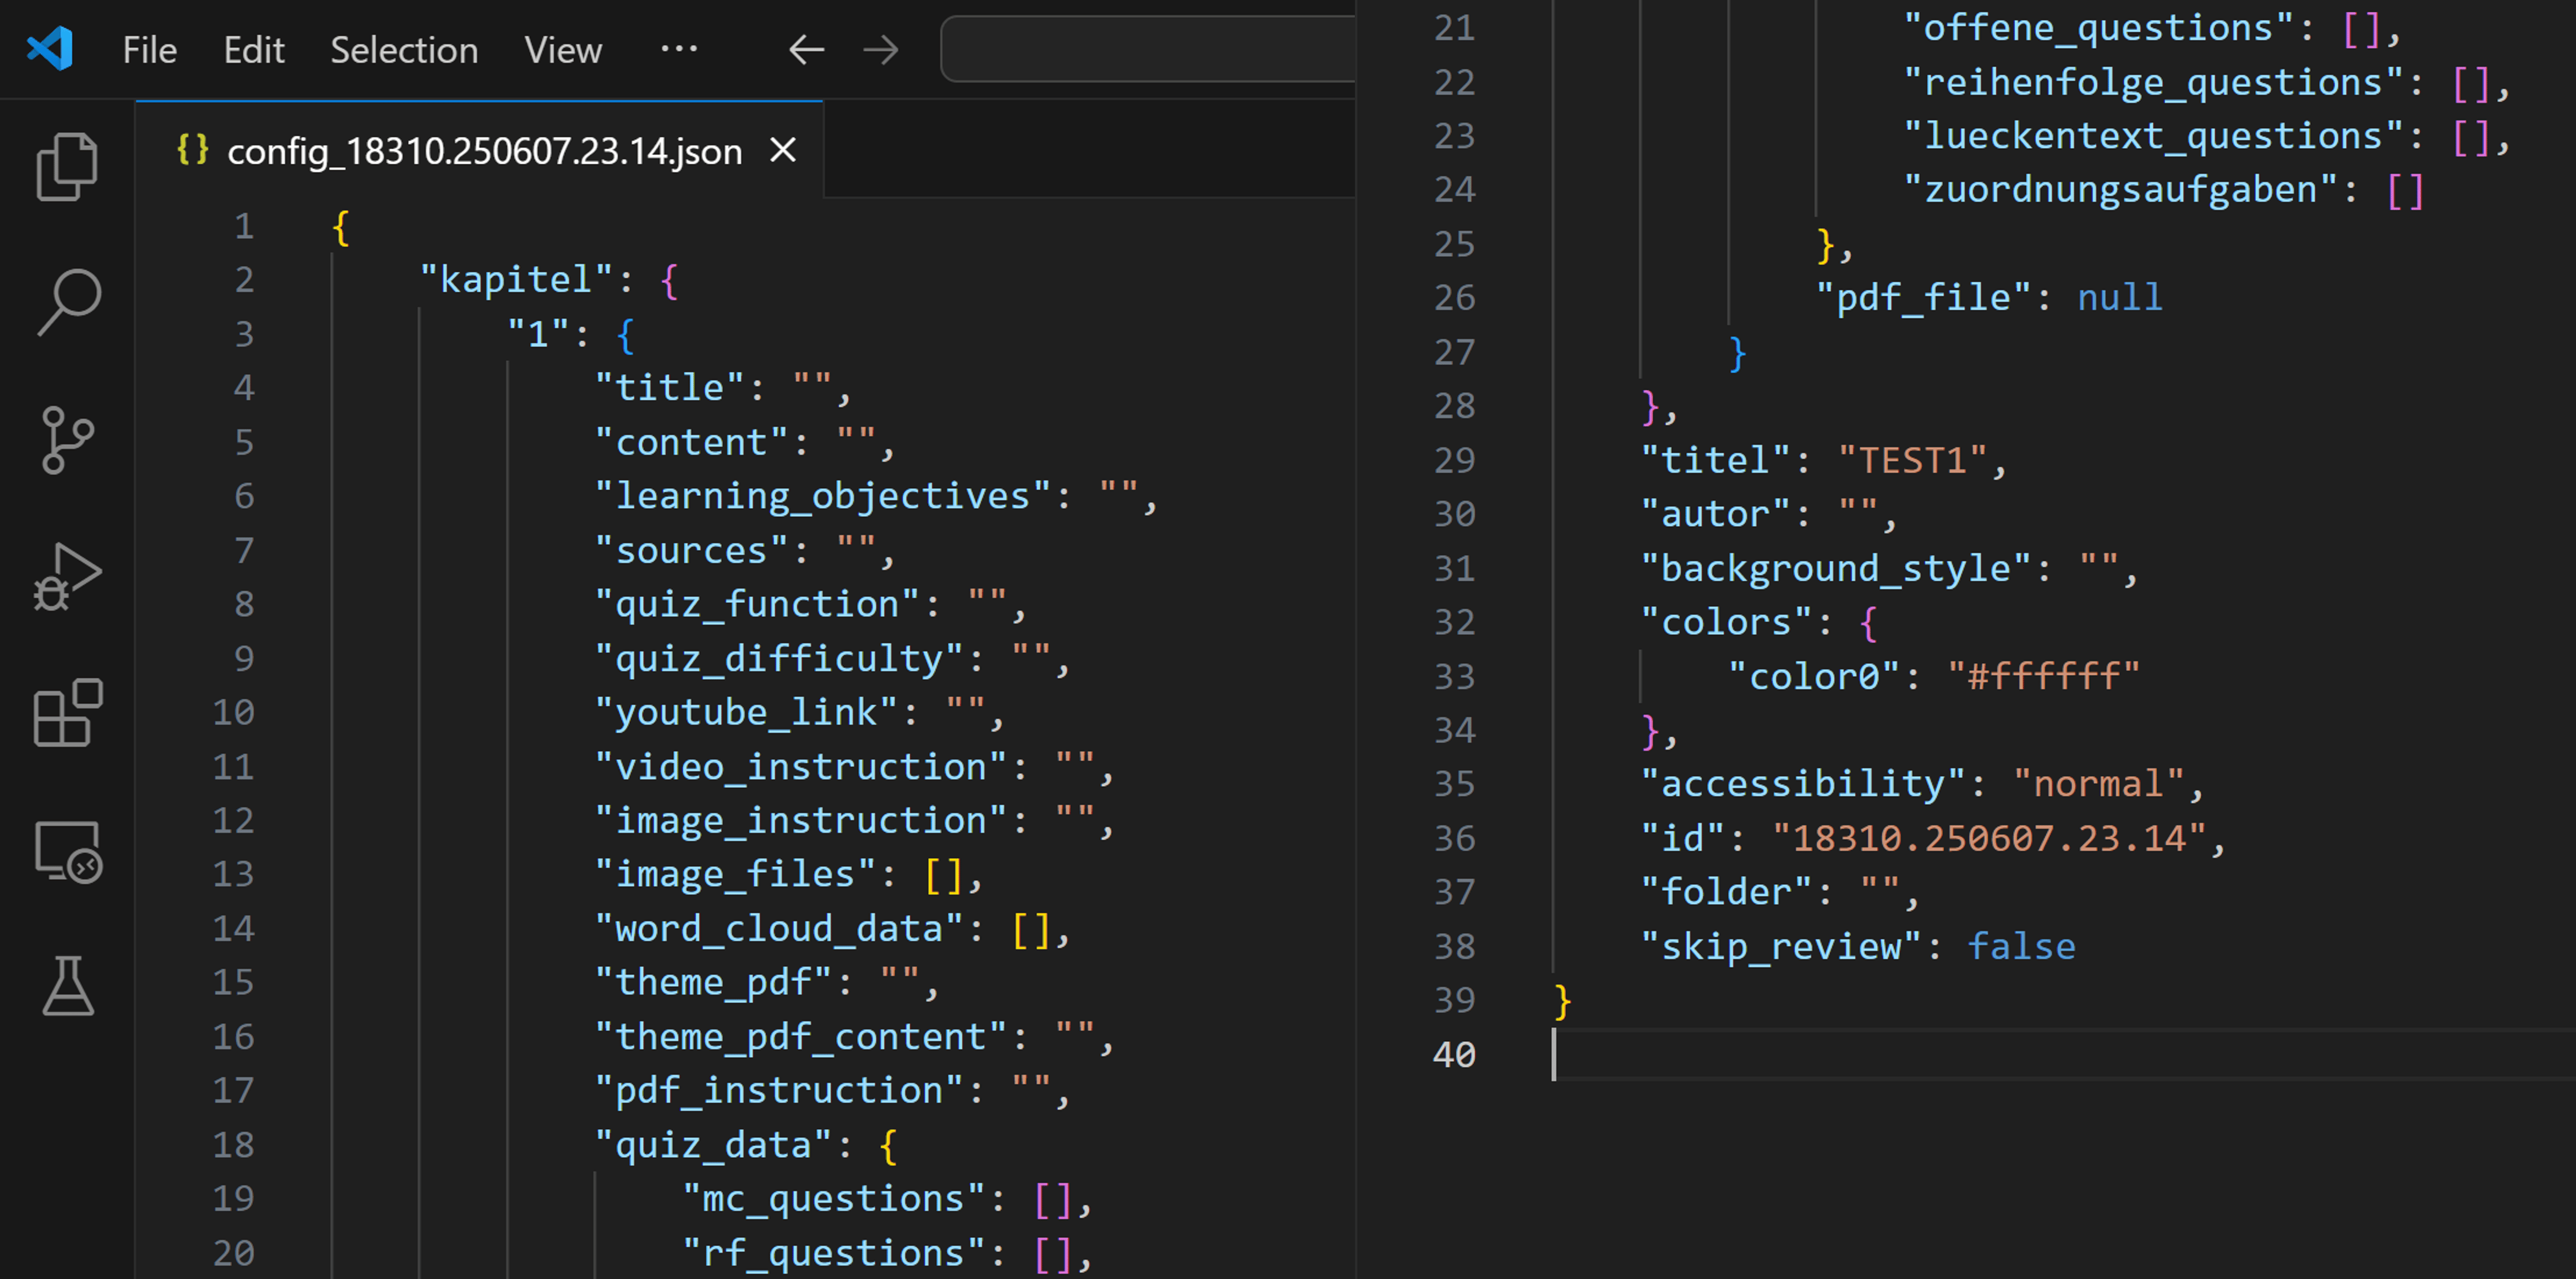Screen dimensions: 2576x1279
Task: Click line number 40 in the gutter
Action: [x=1454, y=1054]
